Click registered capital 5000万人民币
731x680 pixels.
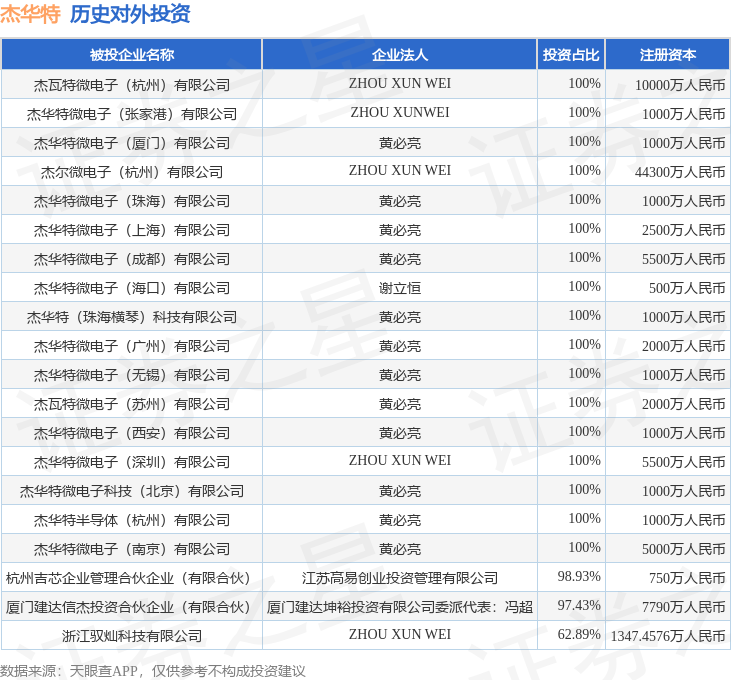683,549
